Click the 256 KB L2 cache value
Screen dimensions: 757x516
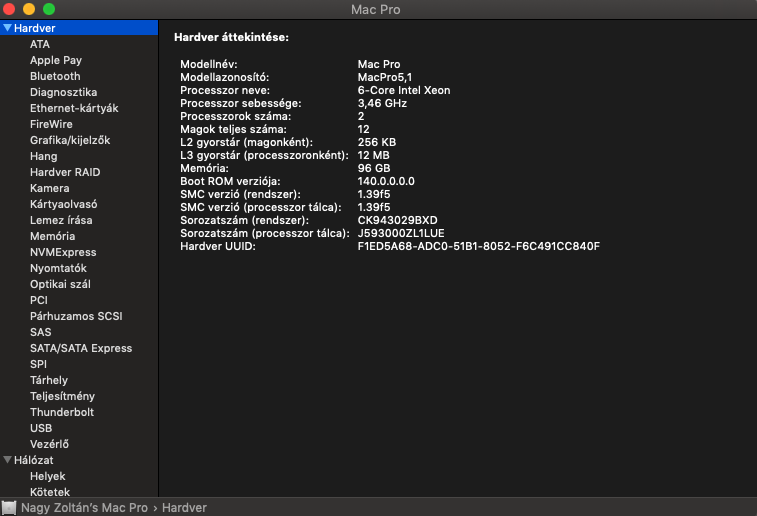coord(377,142)
